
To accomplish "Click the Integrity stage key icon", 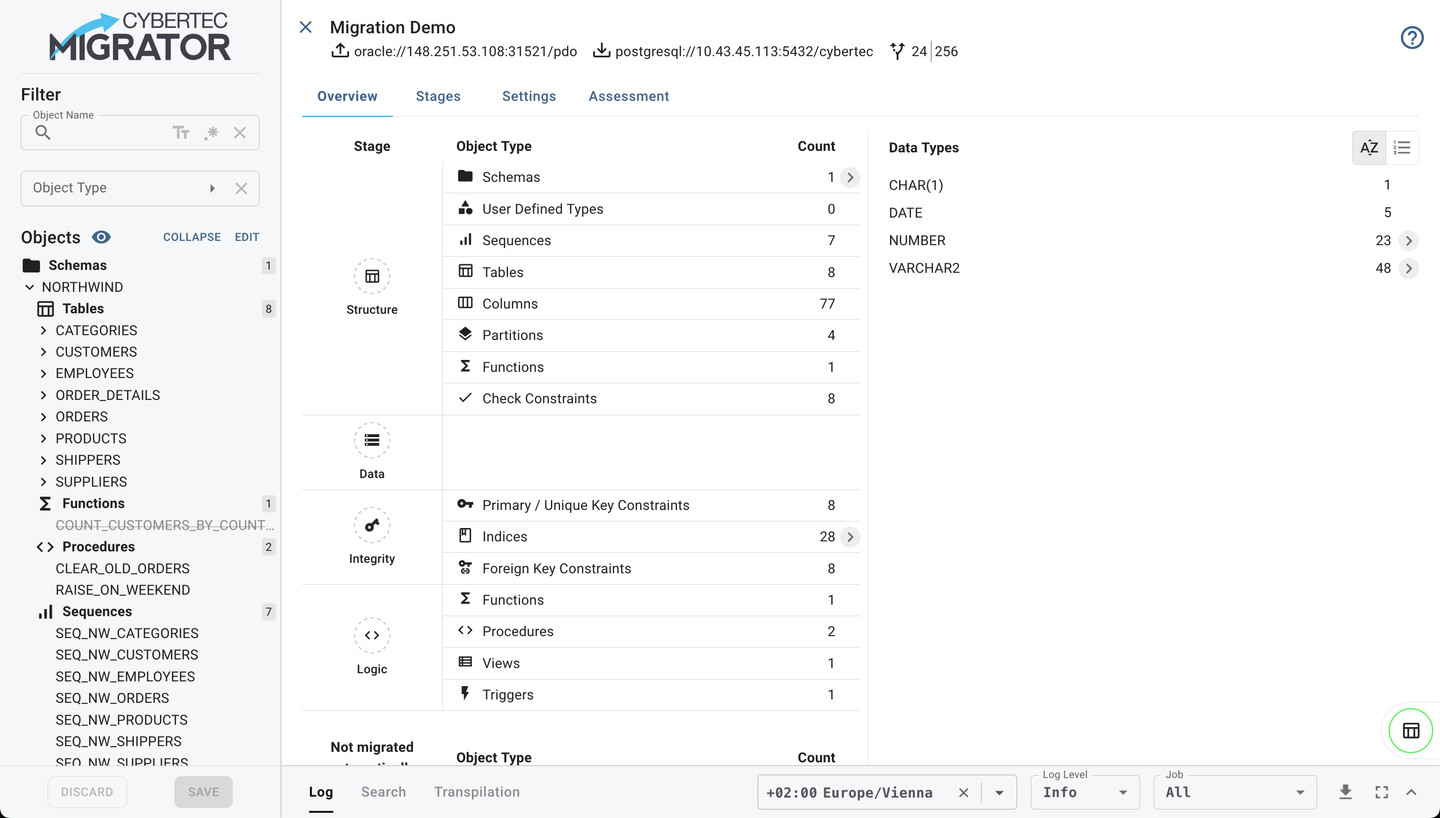I will click(372, 526).
